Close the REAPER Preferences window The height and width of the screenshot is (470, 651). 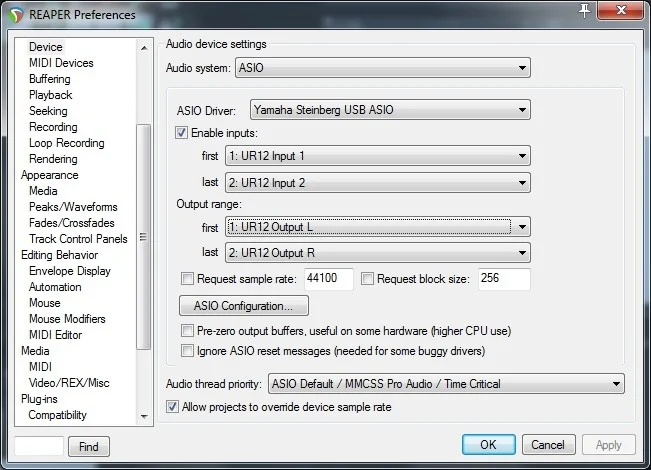621,10
